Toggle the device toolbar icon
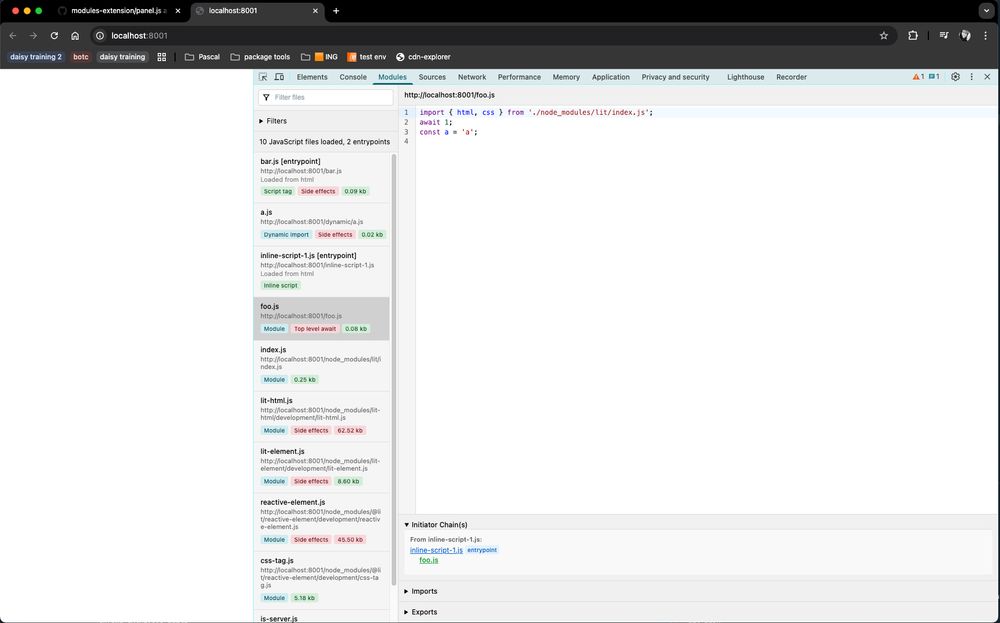This screenshot has width=1000, height=623. [279, 77]
